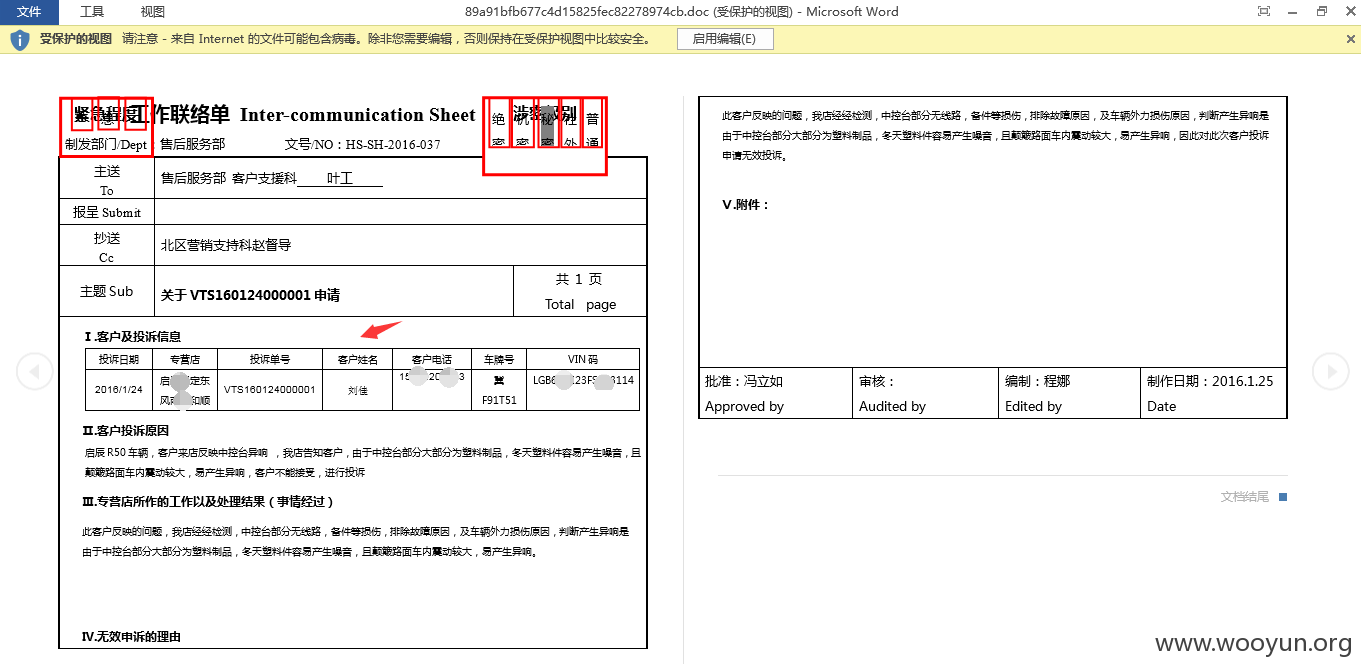
Task: Click the 主送 To cell
Action: (x=107, y=180)
